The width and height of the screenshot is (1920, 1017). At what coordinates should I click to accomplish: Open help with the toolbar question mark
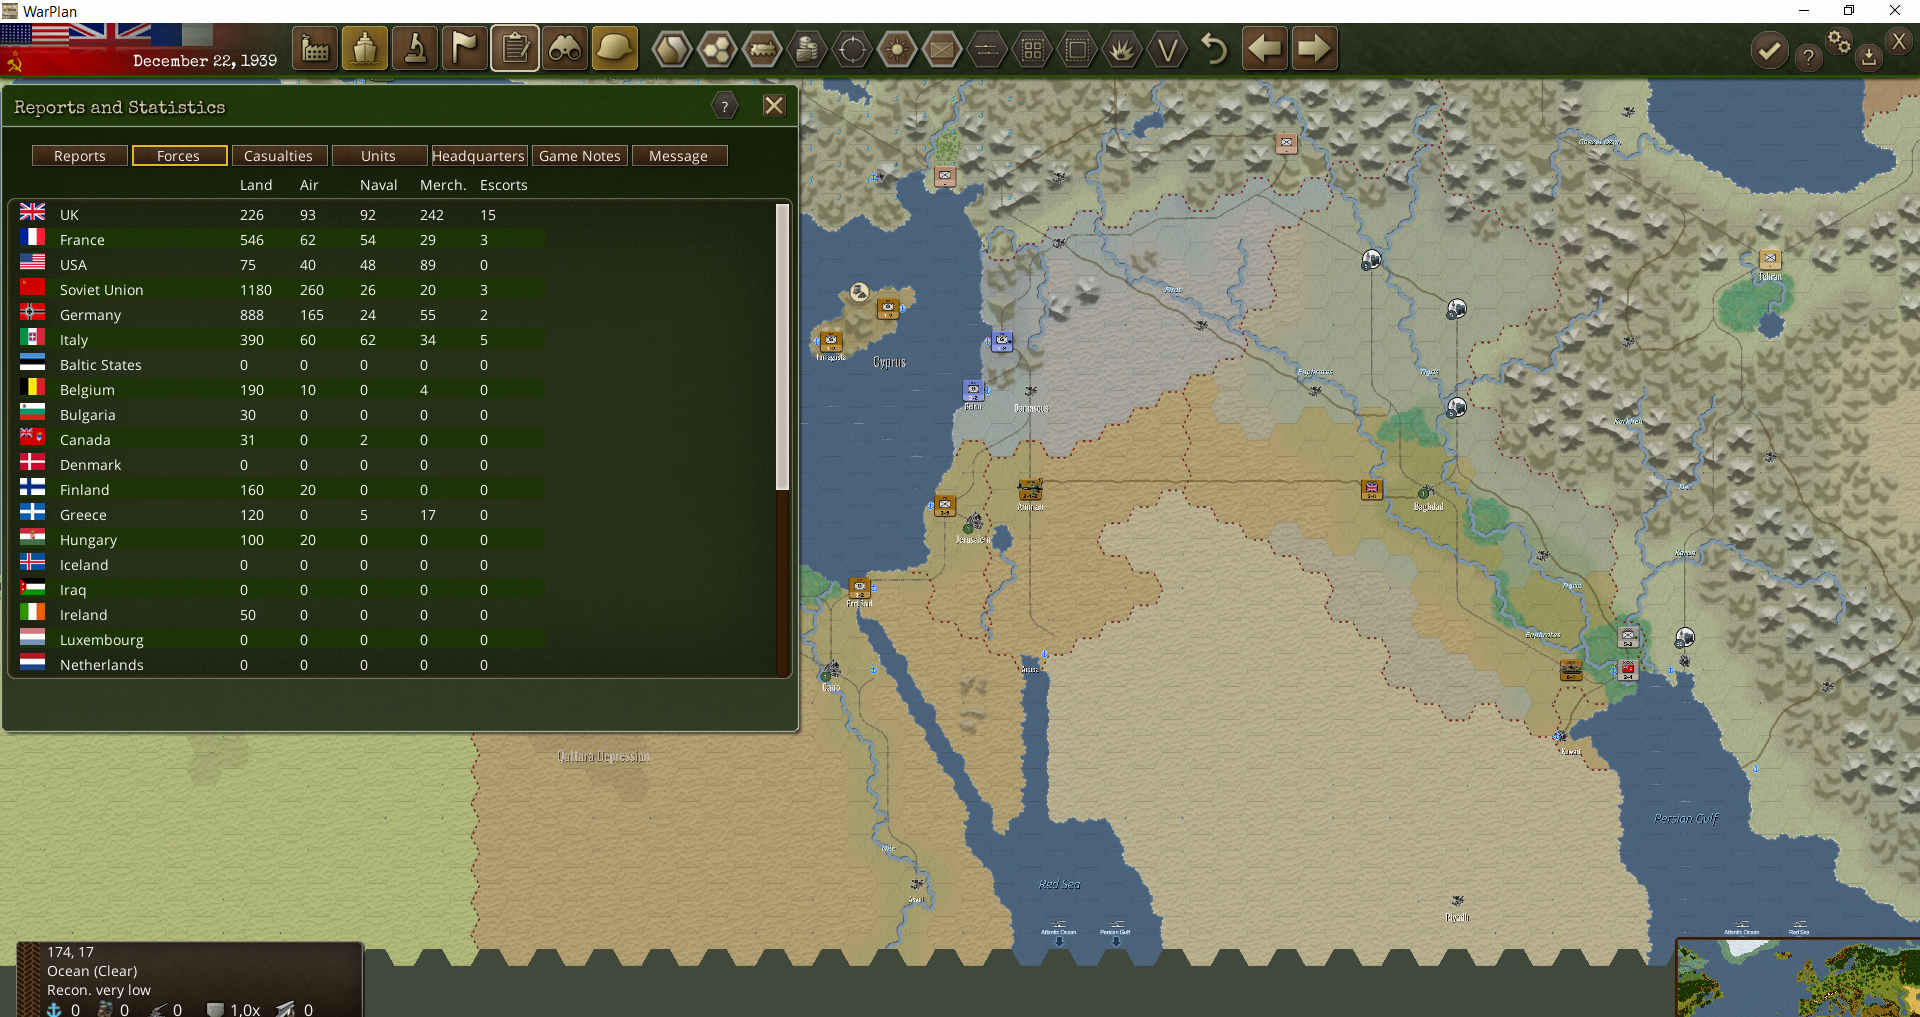click(x=1808, y=58)
